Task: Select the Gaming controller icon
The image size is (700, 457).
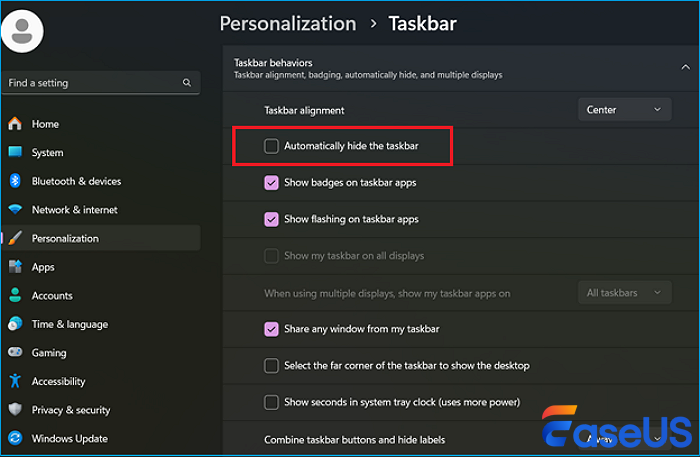Action: [x=15, y=353]
